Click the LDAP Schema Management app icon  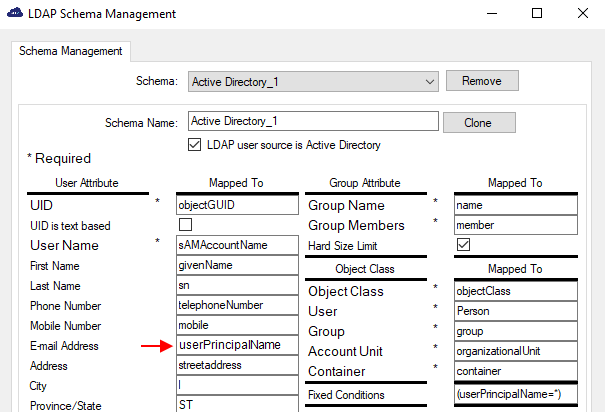(15, 13)
